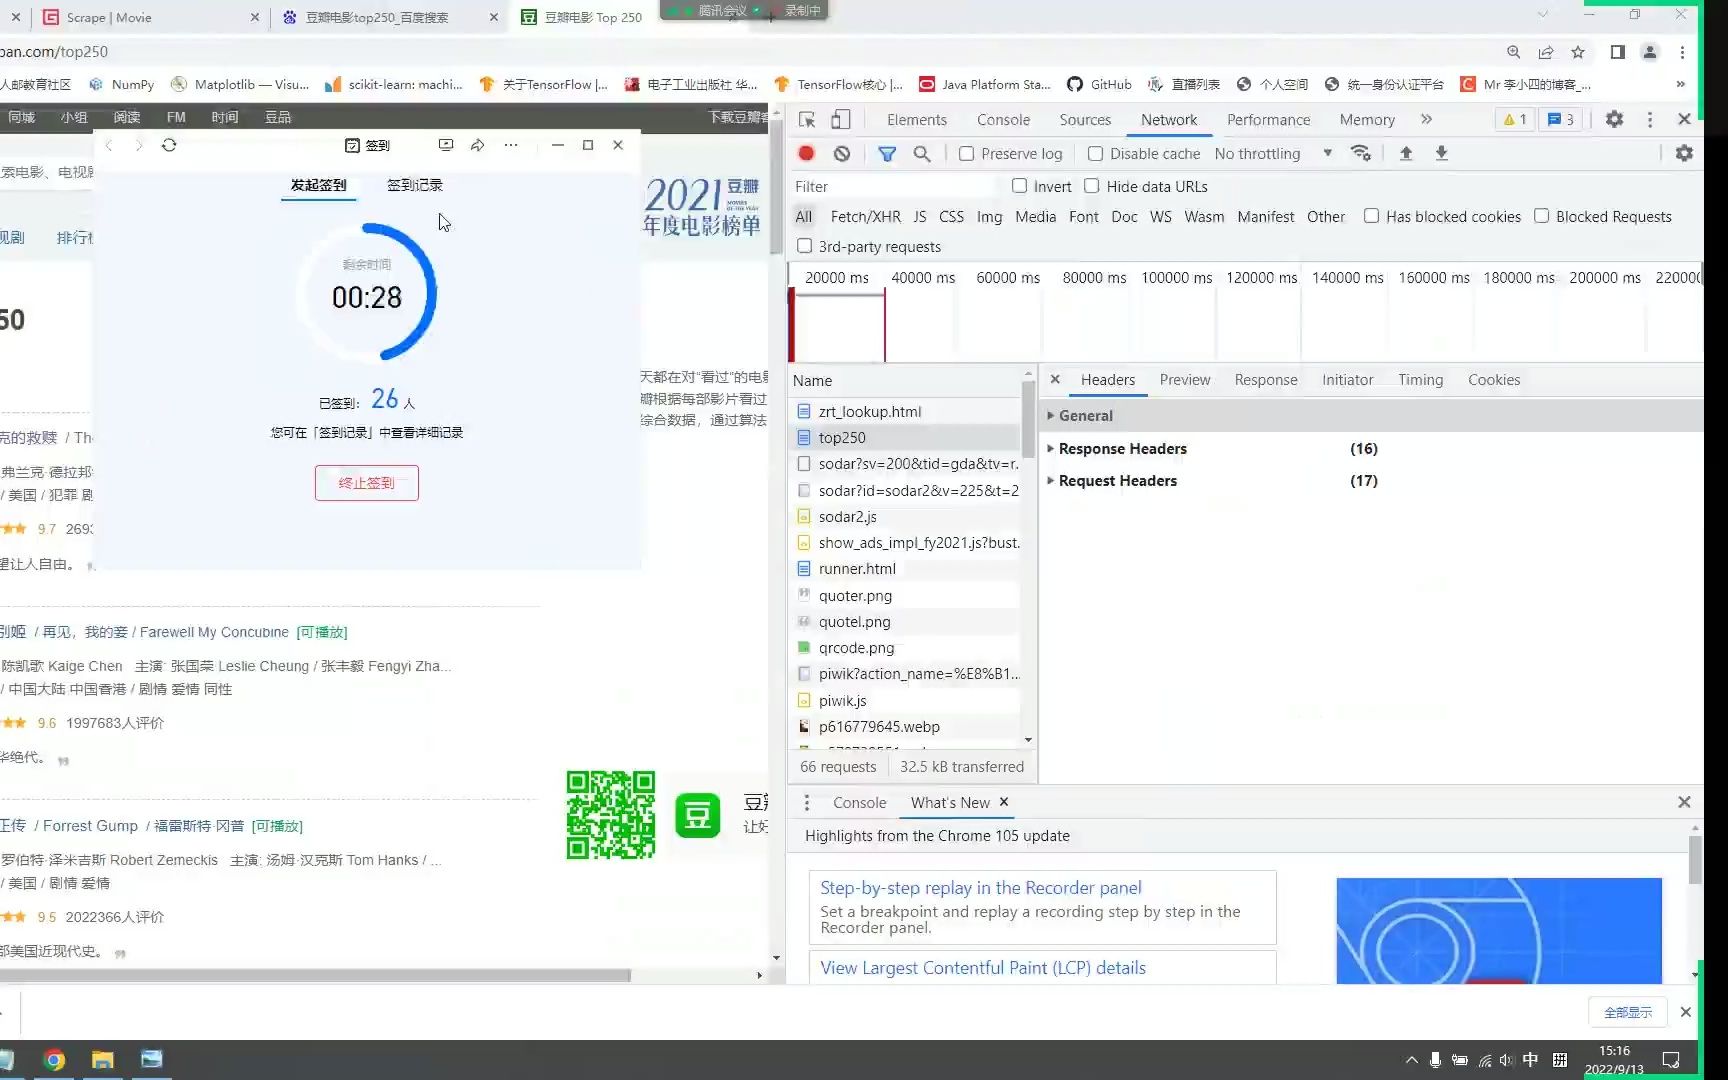Viewport: 1728px width, 1080px height.
Task: Click the 终止签到 button
Action: (367, 483)
